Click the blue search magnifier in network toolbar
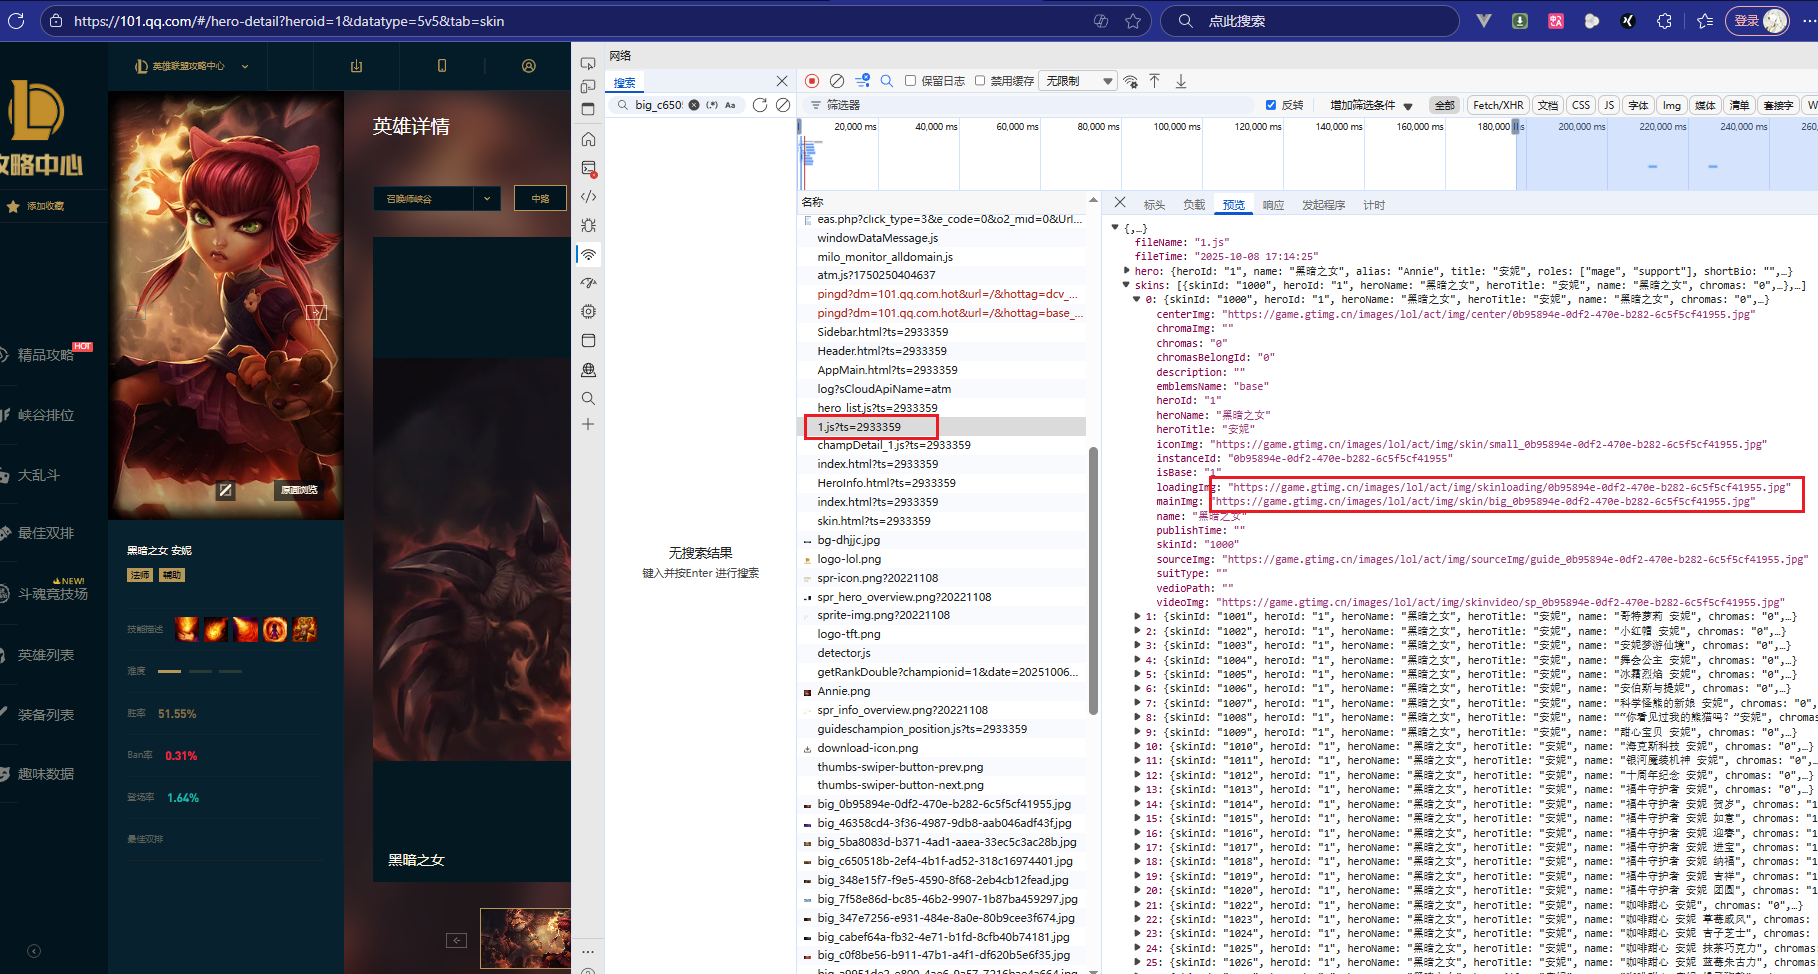Screen dimensions: 1818x974 (x=886, y=81)
